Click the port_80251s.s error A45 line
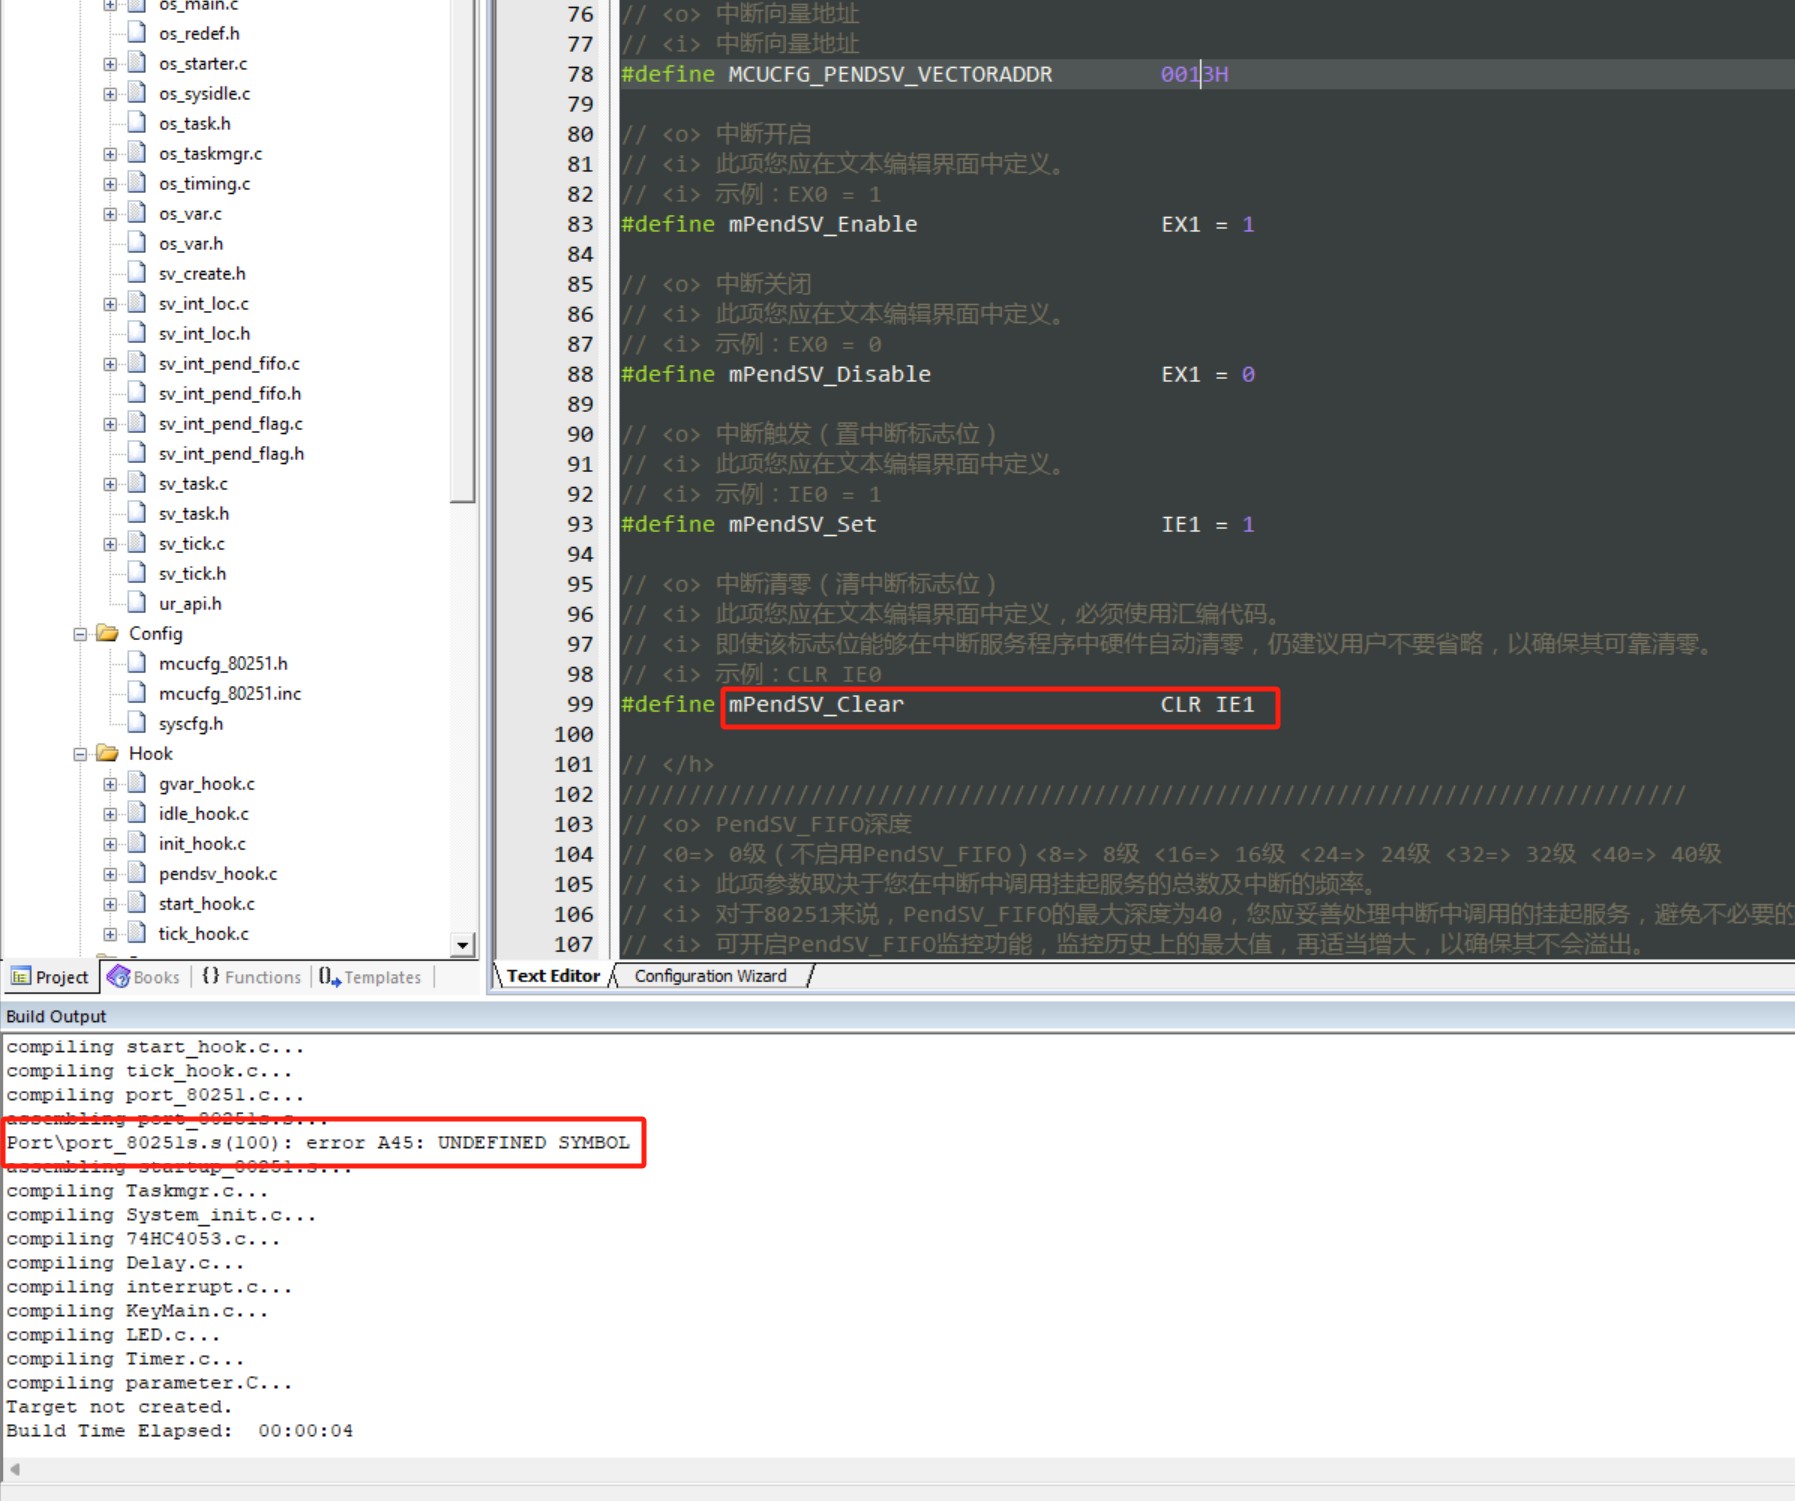 point(318,1142)
